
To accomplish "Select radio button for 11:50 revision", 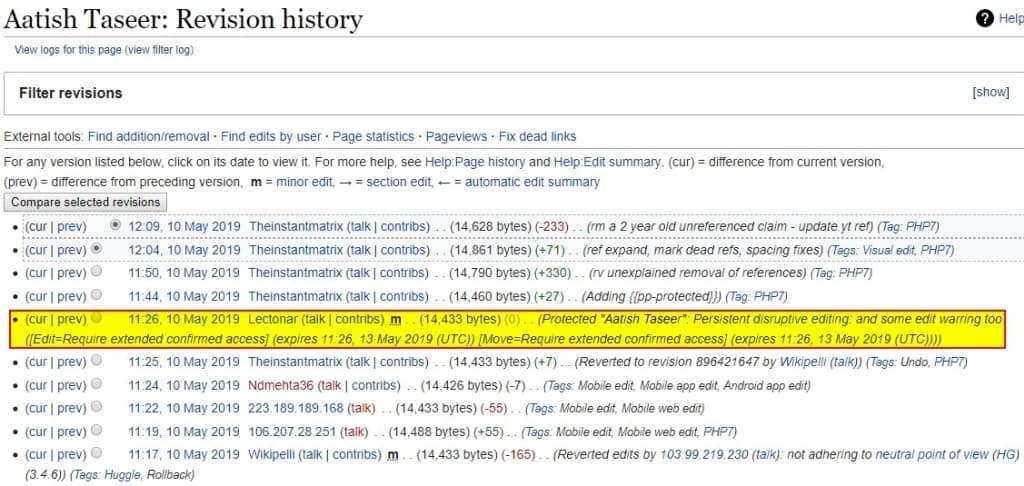I will 96,272.
